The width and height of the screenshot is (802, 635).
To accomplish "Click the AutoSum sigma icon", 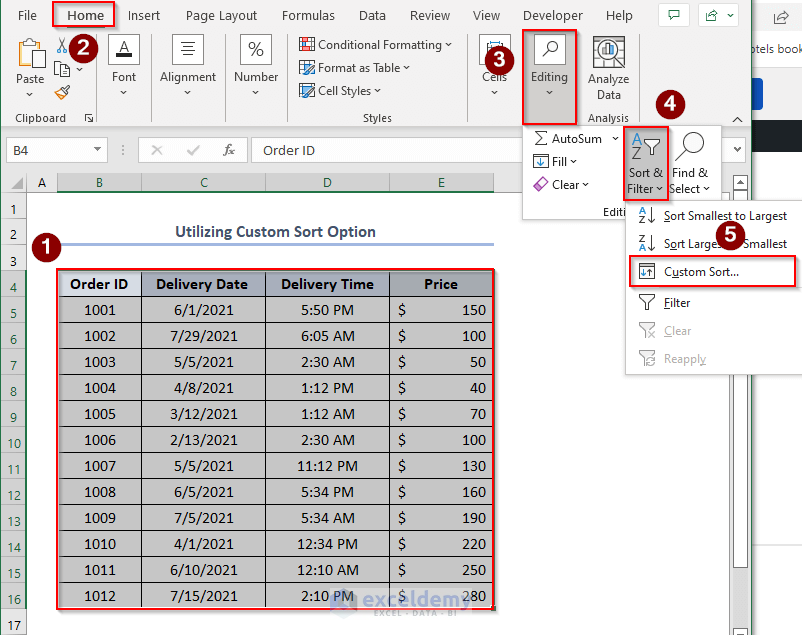I will [x=541, y=138].
